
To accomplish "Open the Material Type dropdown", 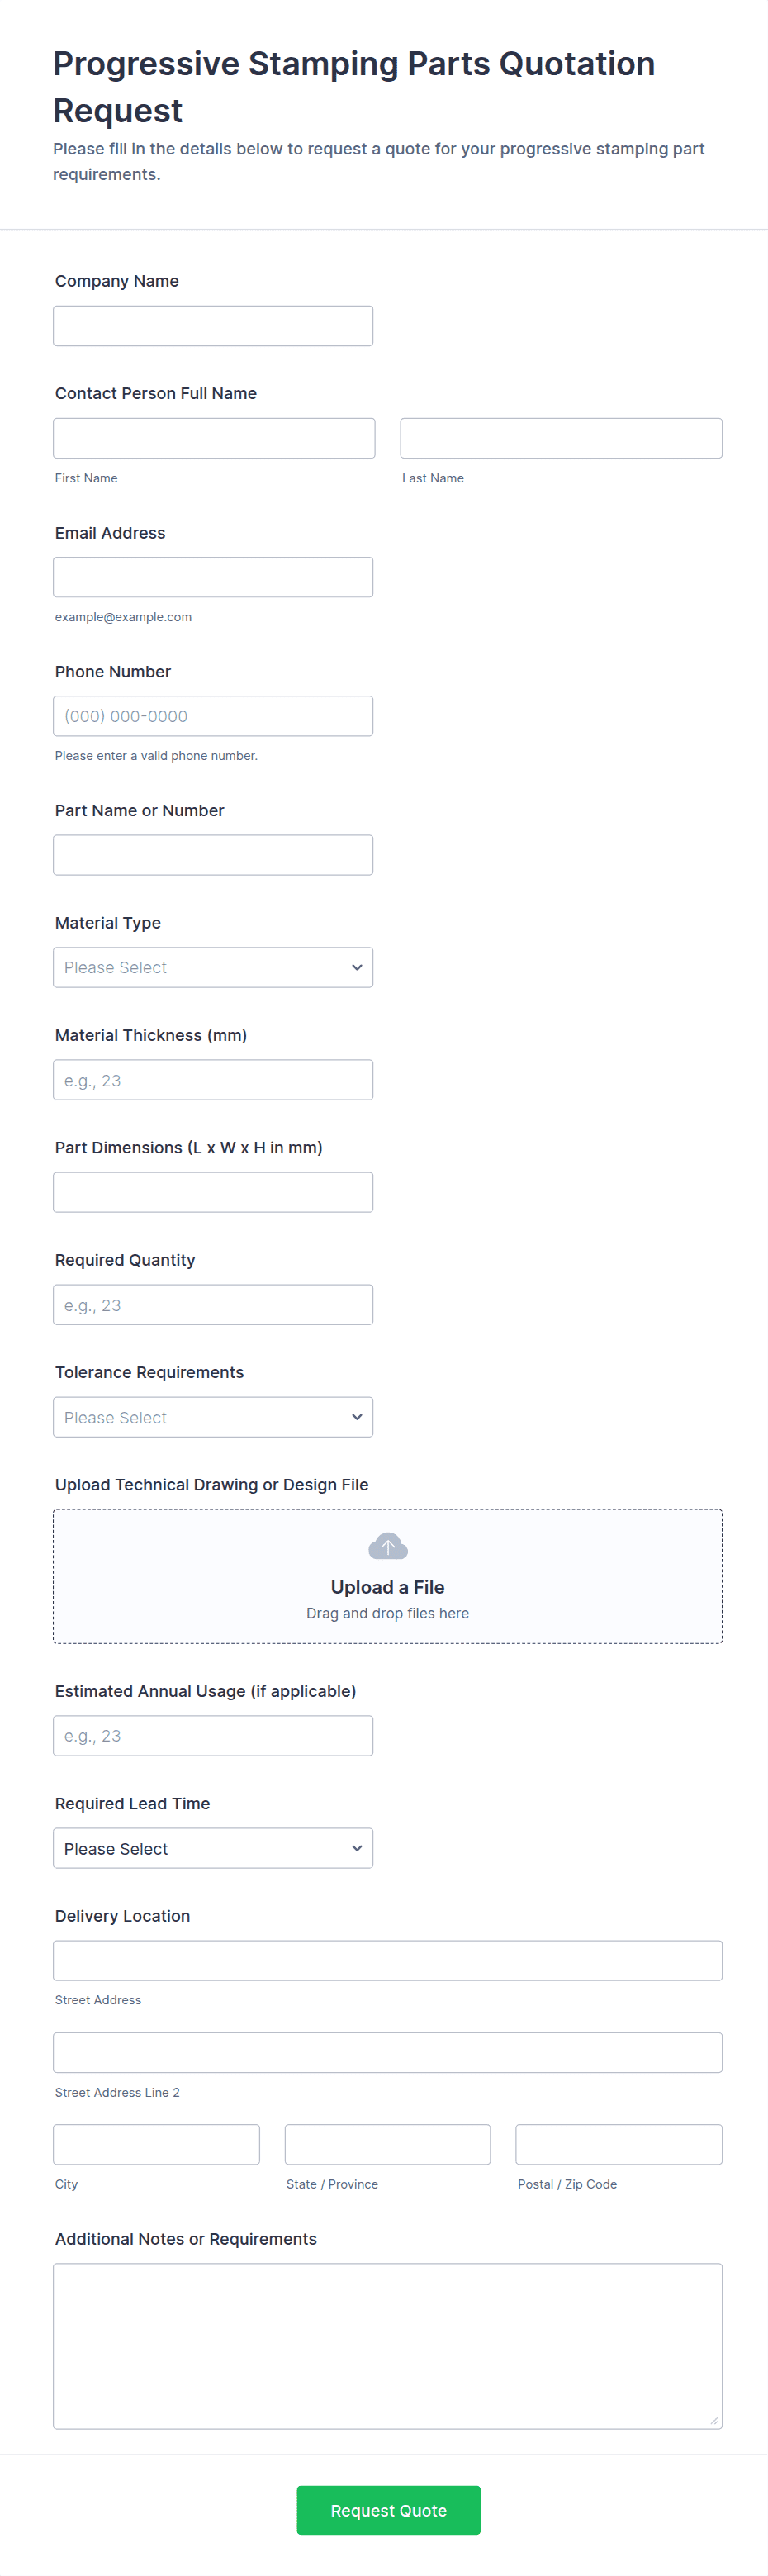I will pyautogui.click(x=212, y=967).
